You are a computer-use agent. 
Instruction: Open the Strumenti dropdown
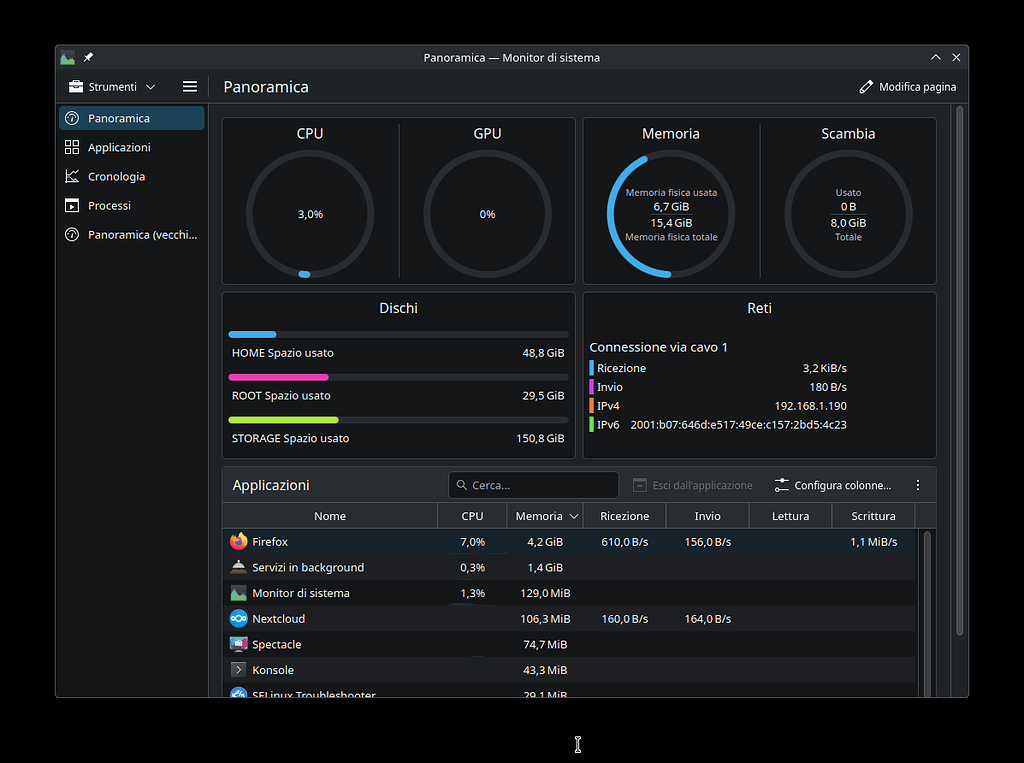(x=110, y=86)
